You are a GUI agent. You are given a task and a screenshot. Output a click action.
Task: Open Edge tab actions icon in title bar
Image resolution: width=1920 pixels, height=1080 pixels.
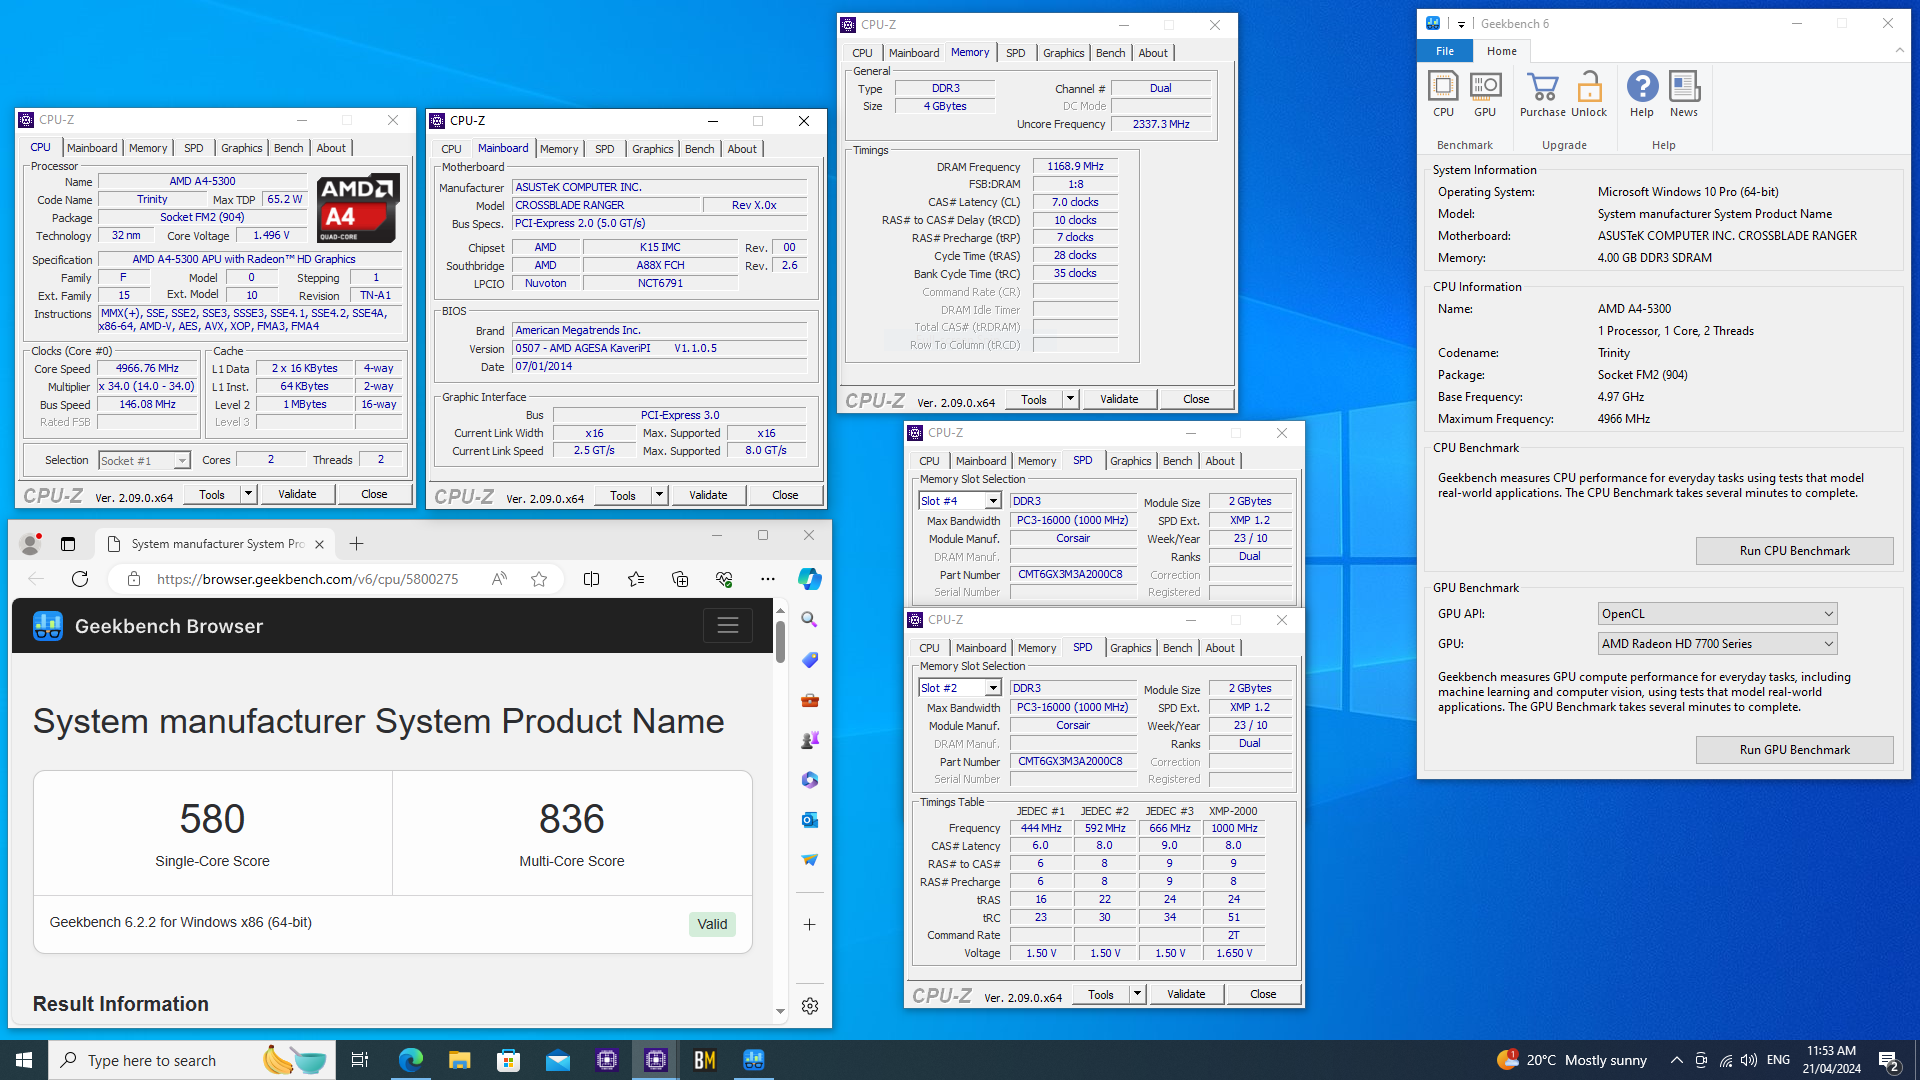tap(68, 544)
